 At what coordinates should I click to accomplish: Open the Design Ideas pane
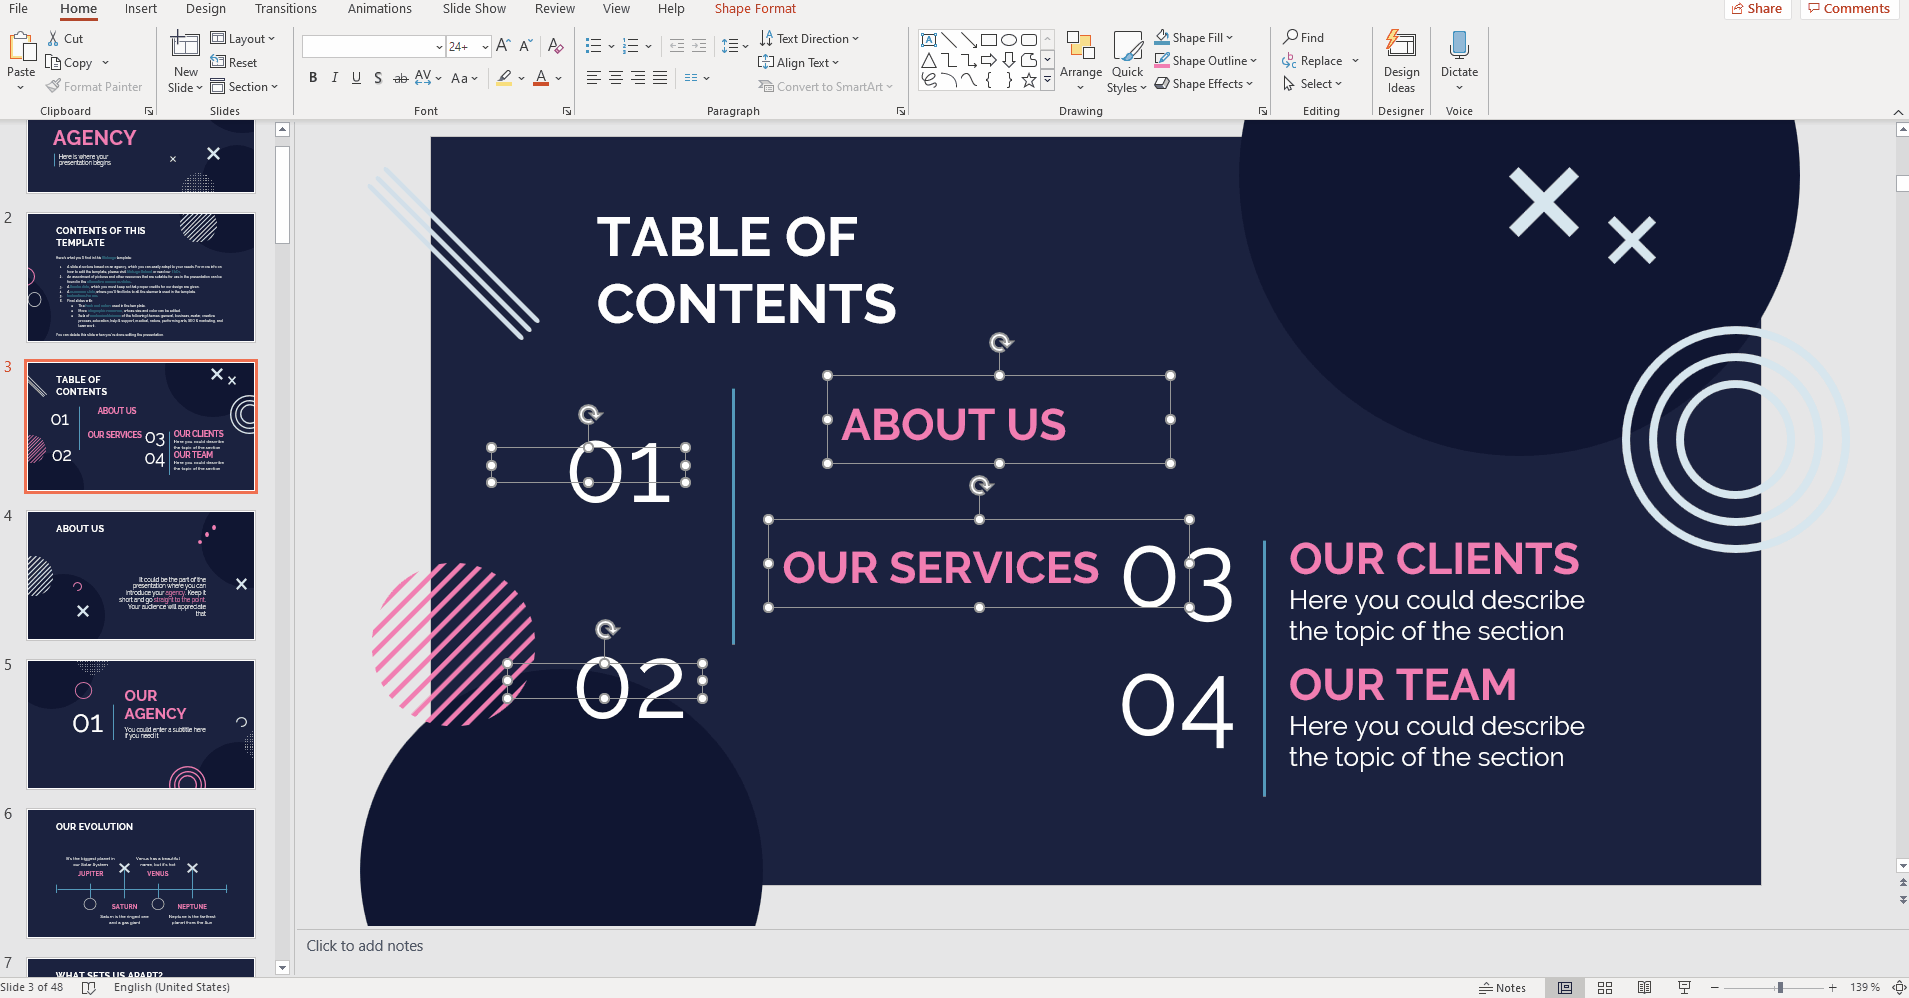(x=1401, y=61)
